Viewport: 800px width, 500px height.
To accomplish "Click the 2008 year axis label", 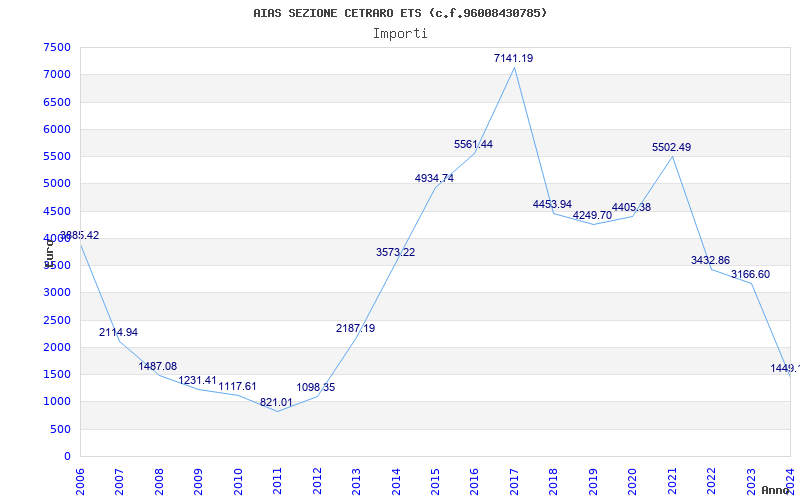I will tap(159, 482).
